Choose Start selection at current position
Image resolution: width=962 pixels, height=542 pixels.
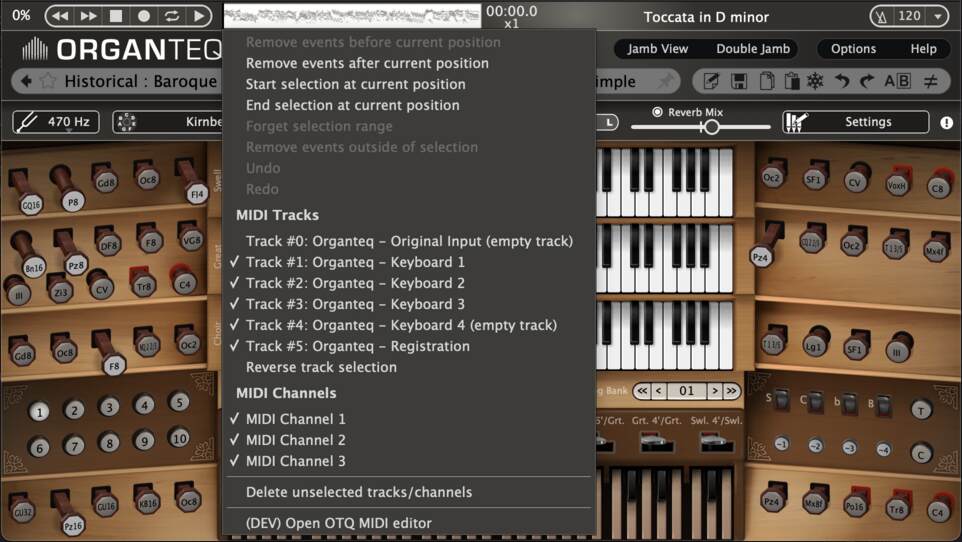(x=409, y=84)
